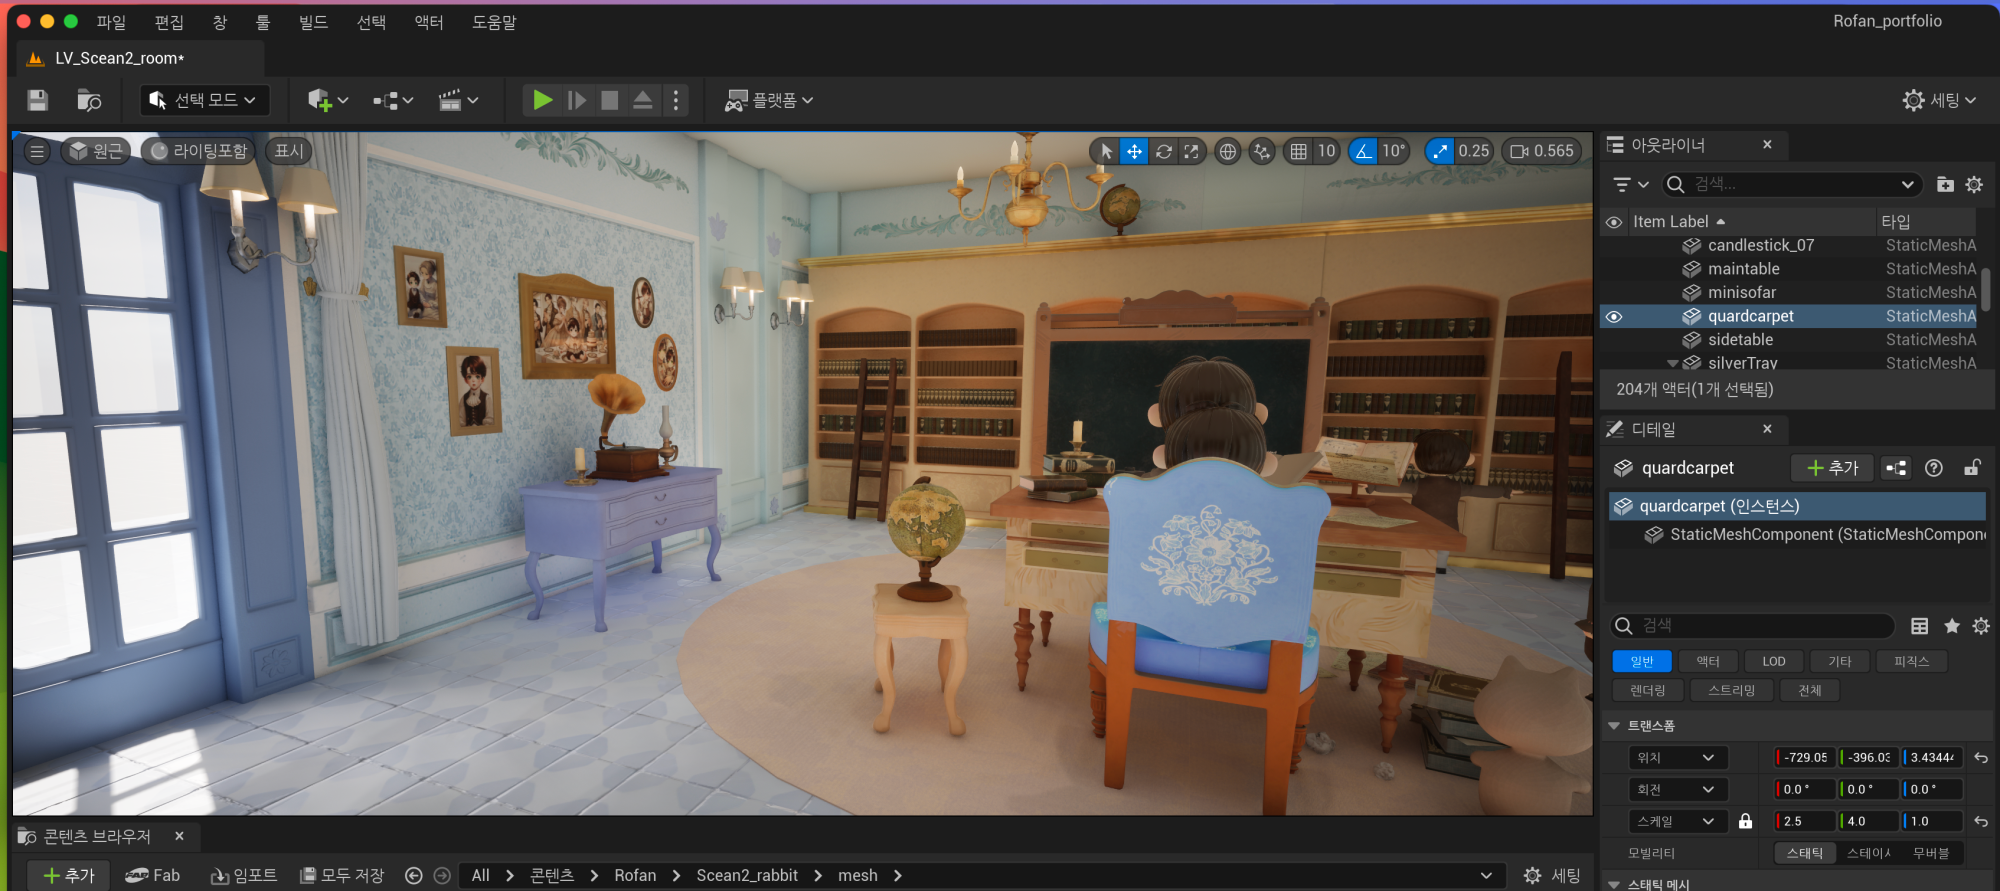The image size is (2000, 891).
Task: Open the Details help question mark icon
Action: pos(1934,468)
